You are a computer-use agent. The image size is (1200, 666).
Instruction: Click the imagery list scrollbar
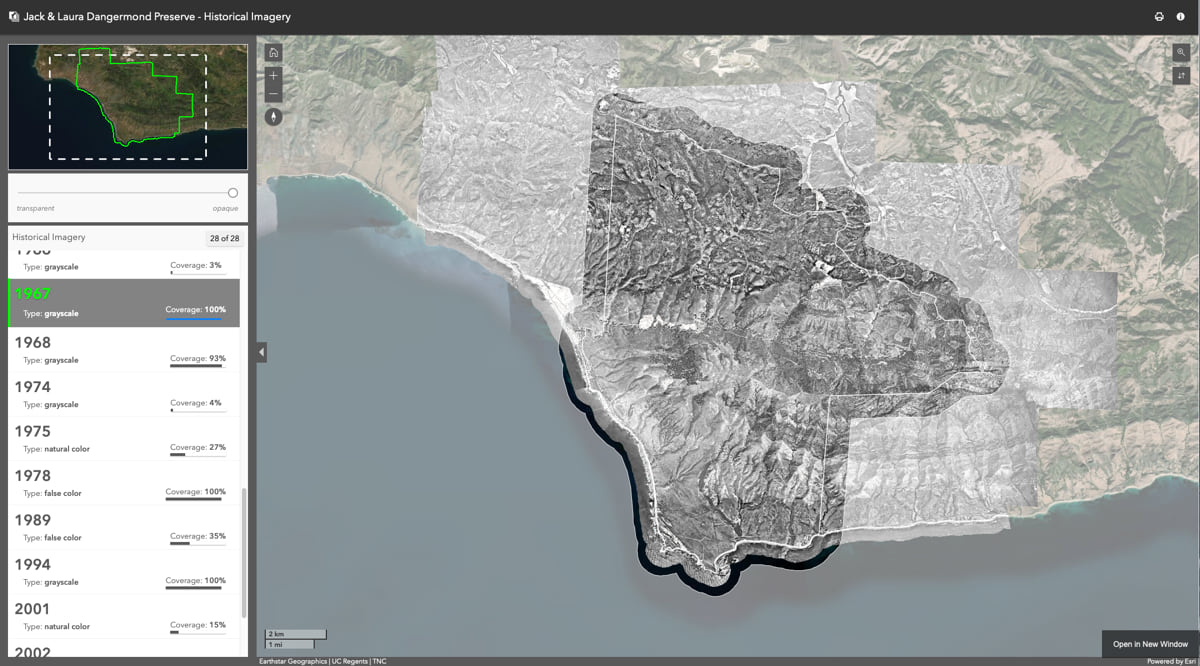click(244, 552)
